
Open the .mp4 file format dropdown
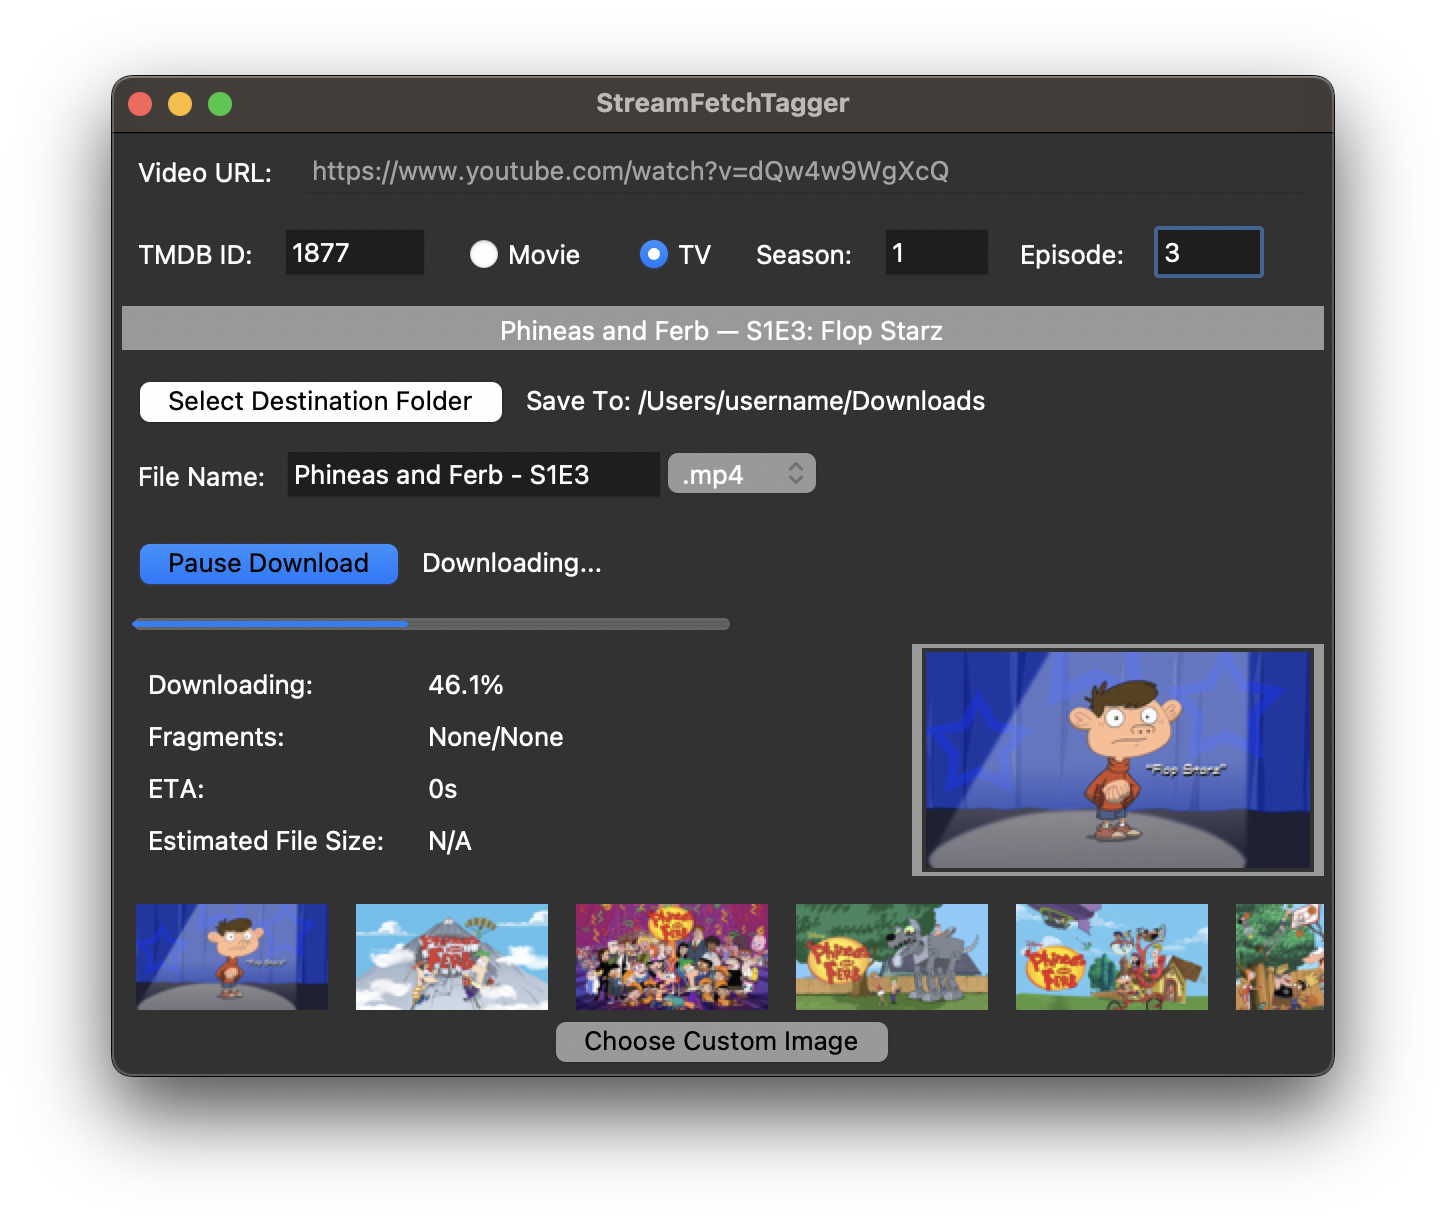742,474
